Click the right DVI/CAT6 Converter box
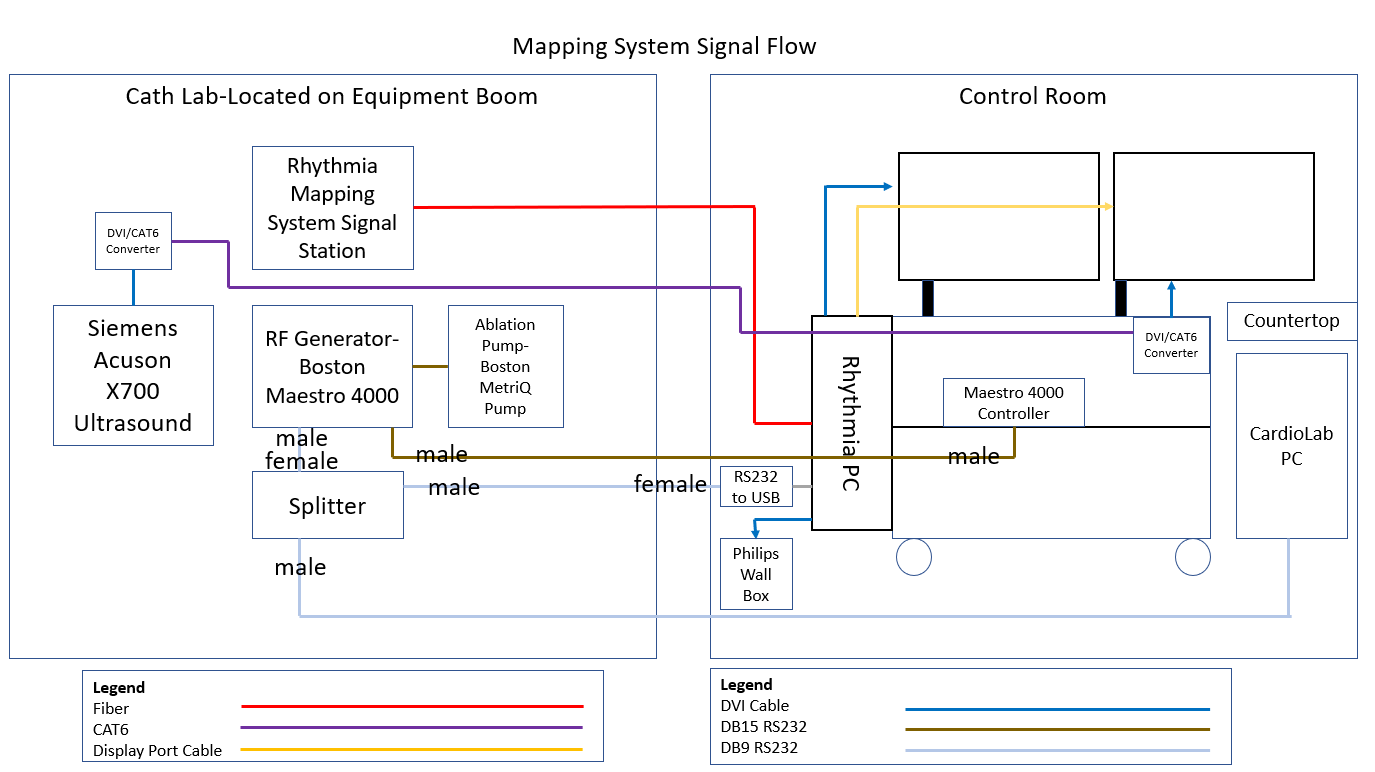1375x772 pixels. click(1171, 344)
